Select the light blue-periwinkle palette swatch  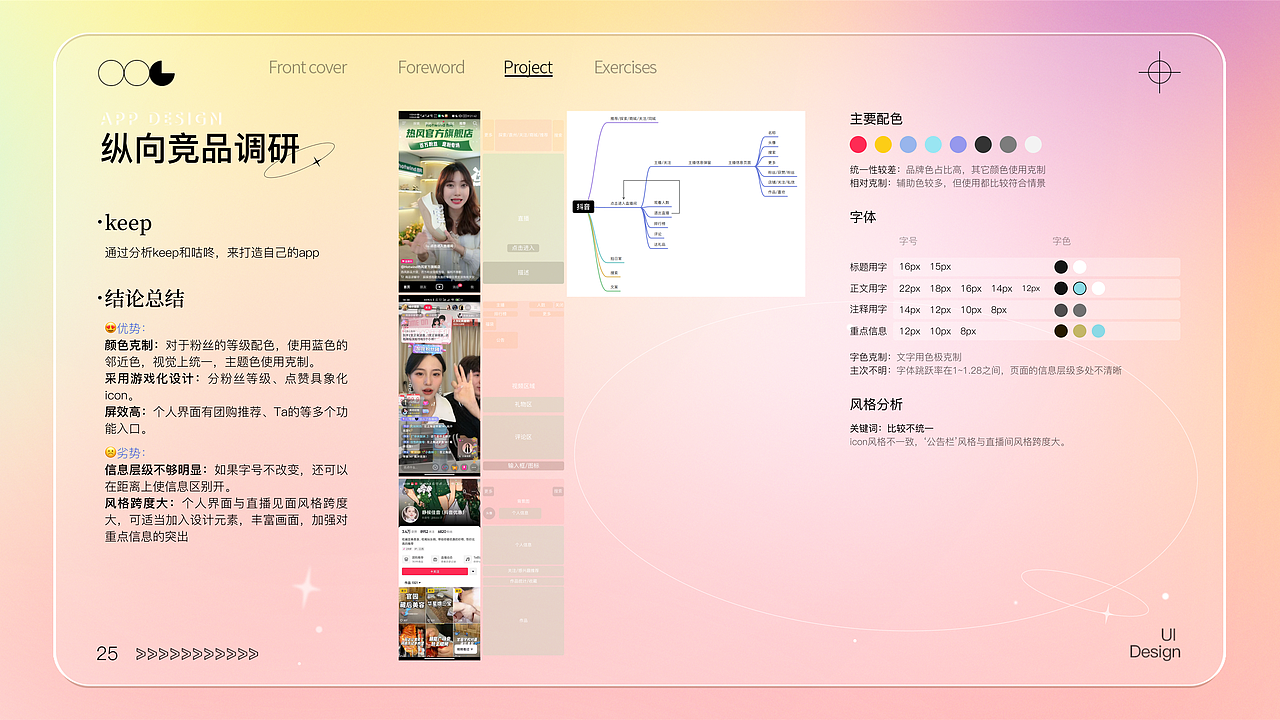click(908, 144)
